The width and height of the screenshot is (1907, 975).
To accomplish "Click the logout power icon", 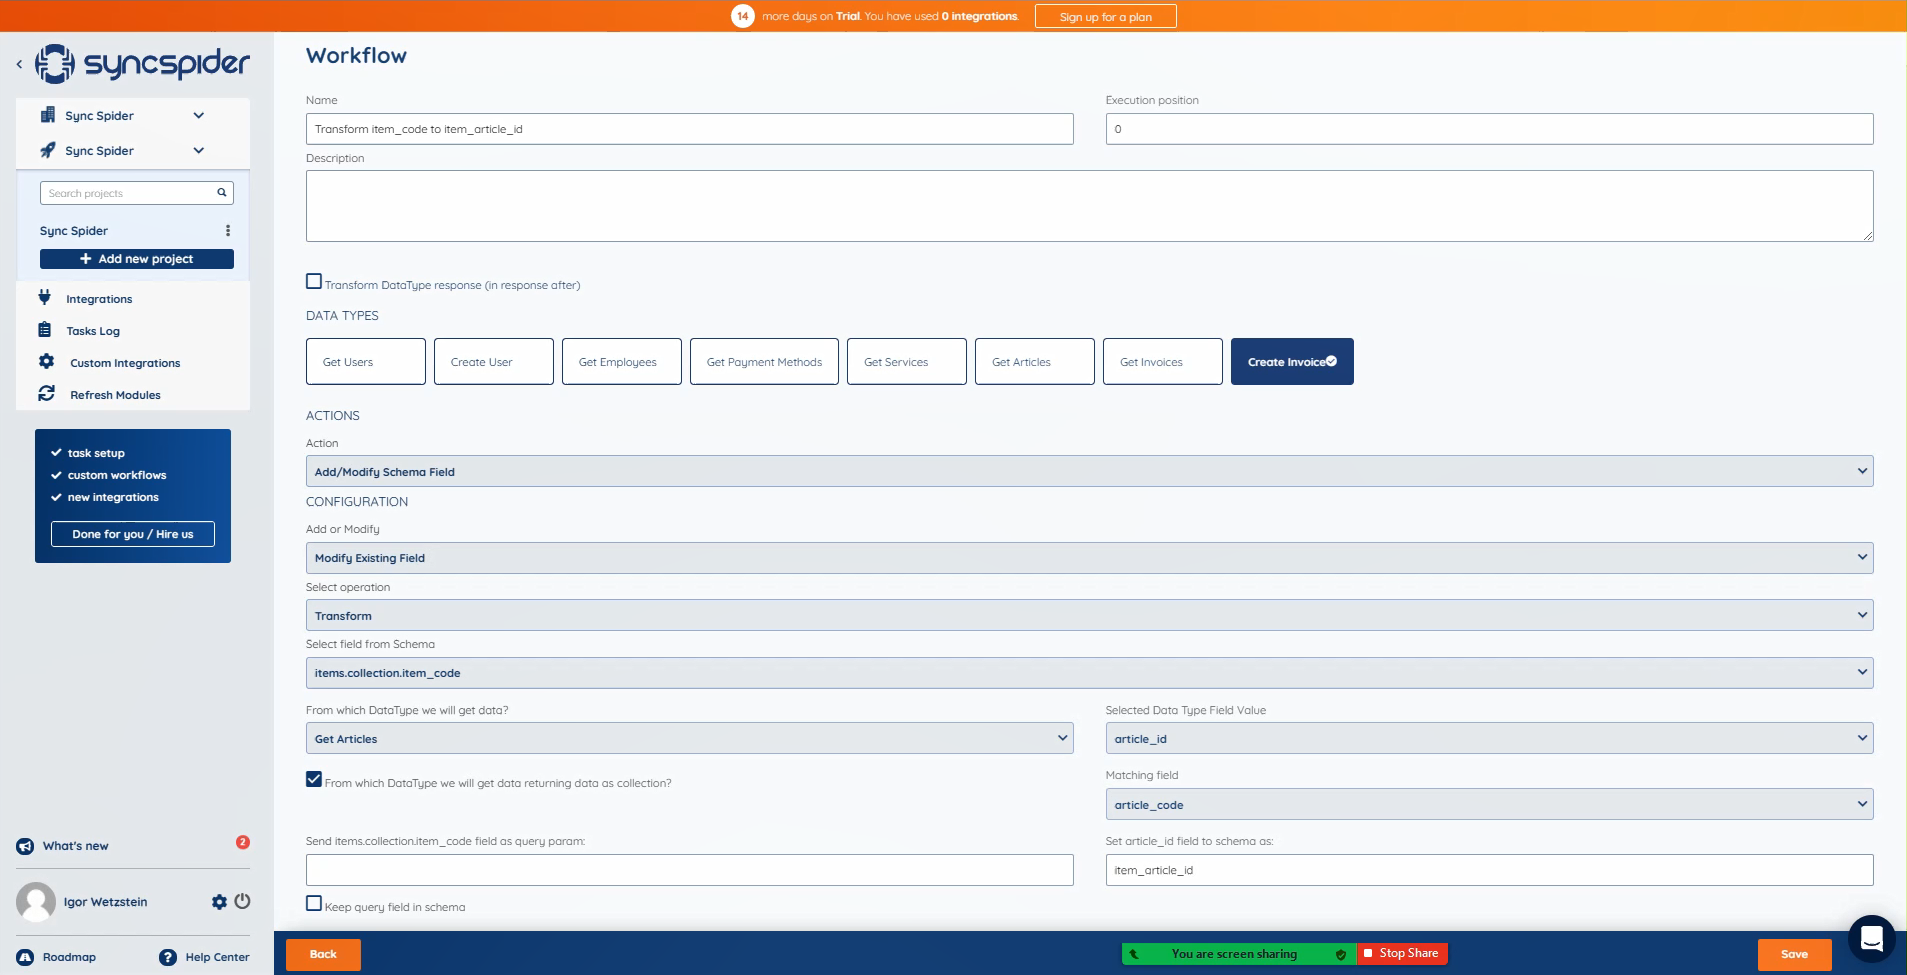I will [x=242, y=901].
